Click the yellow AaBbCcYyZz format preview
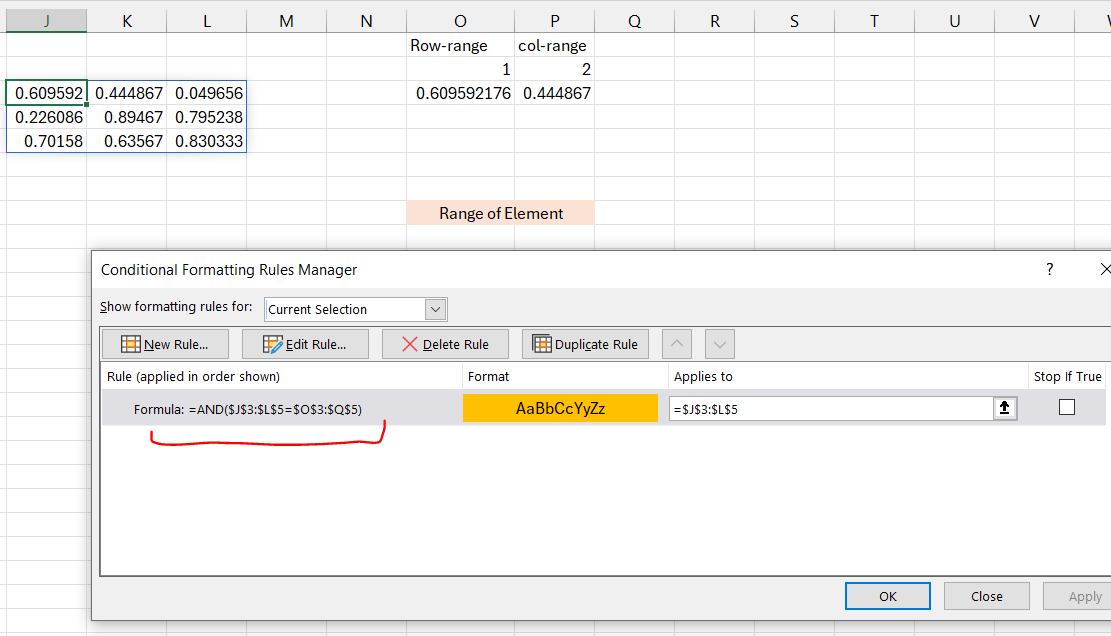Image resolution: width=1111 pixels, height=636 pixels. [560, 407]
